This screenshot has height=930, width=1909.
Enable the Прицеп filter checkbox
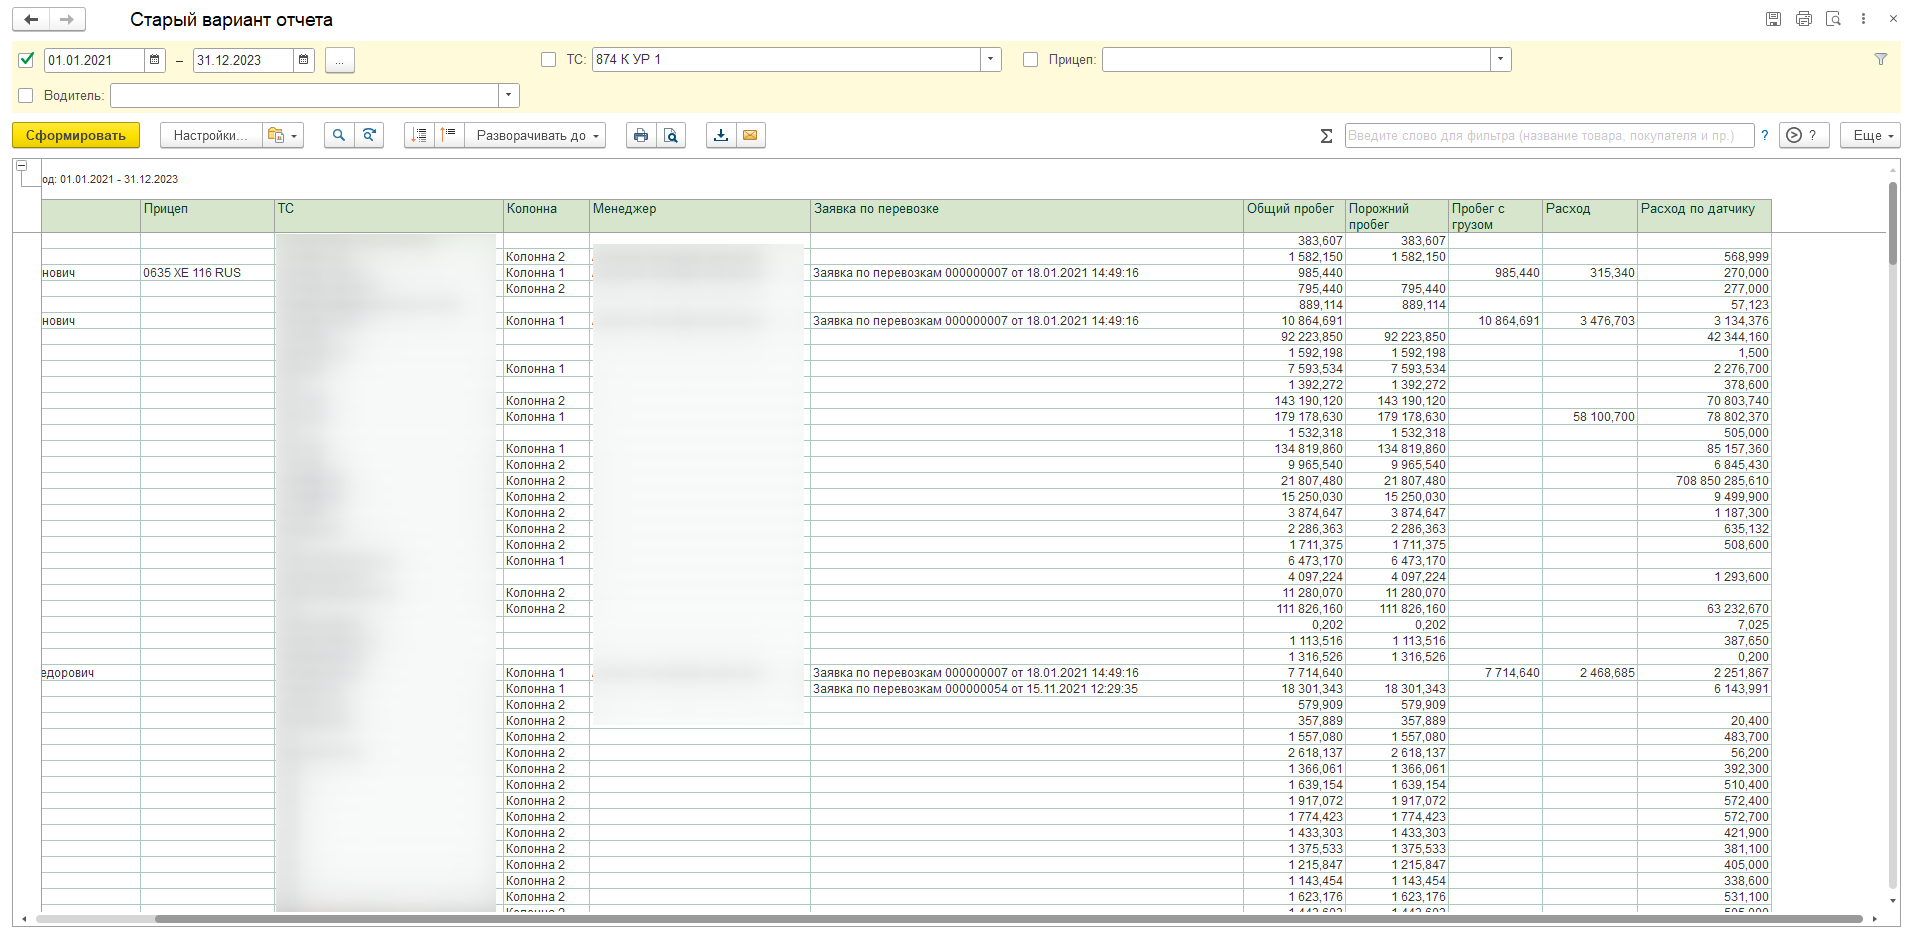(1030, 60)
